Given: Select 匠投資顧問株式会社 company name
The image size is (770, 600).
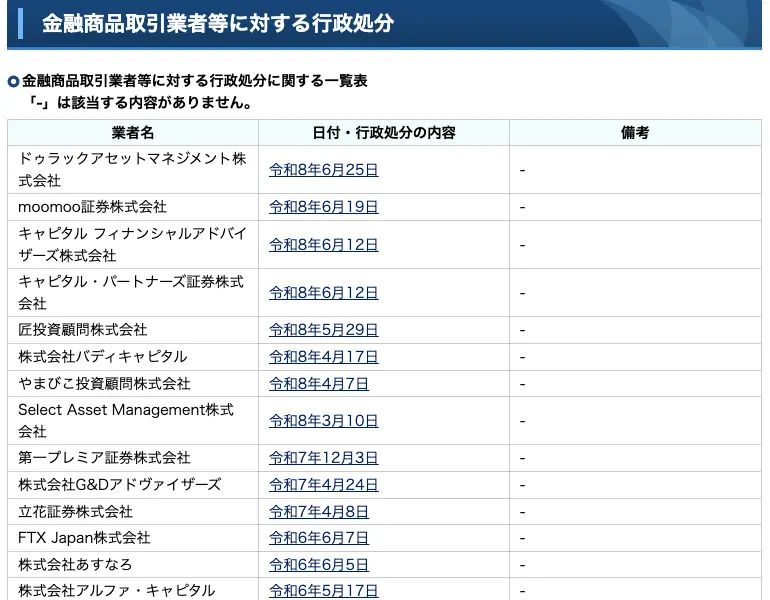Looking at the screenshot, I should pos(82,329).
